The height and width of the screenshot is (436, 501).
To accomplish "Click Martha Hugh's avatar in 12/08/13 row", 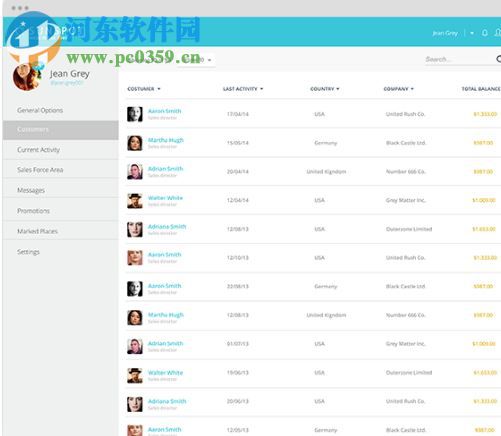I will coord(135,317).
